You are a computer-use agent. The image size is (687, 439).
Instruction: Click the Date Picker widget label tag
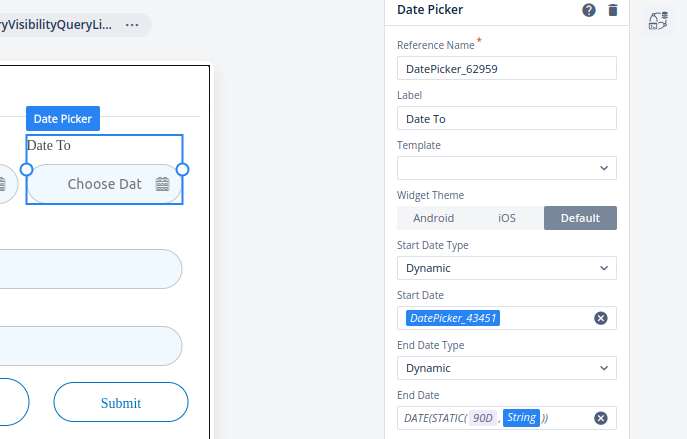coord(63,119)
